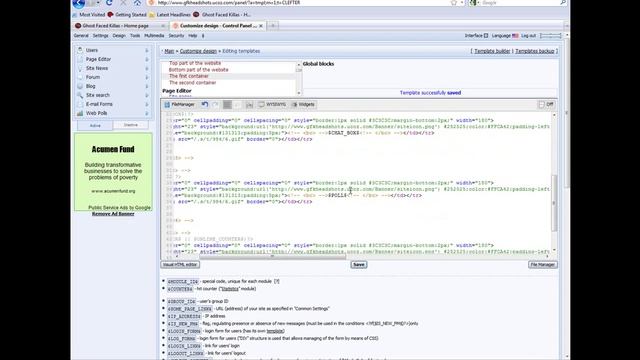Viewport: 640px width, 360px height.
Task: Select the Bottom part of the website template
Action: 198,70
